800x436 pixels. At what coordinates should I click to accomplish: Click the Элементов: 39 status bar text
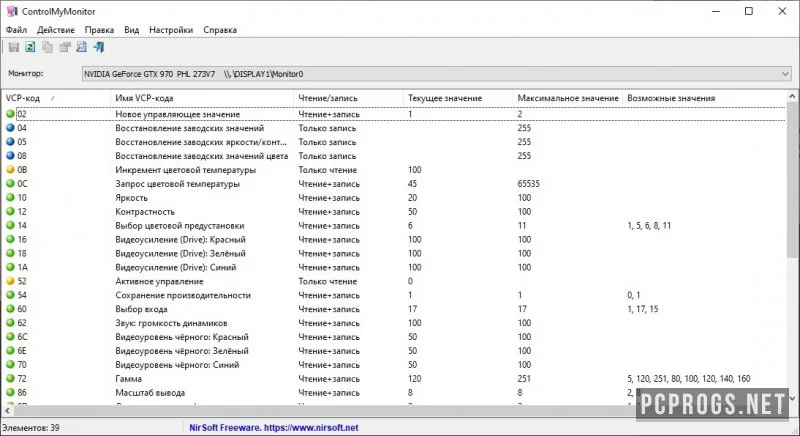31,428
